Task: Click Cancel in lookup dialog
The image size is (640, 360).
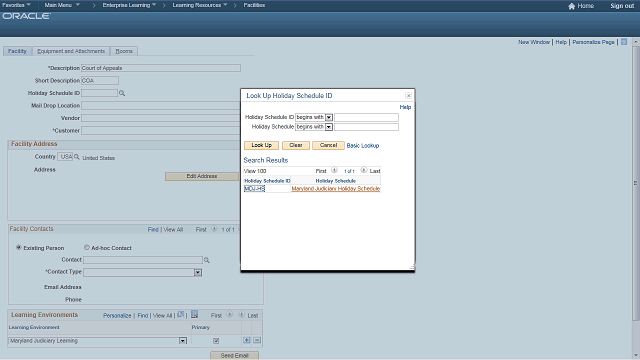Action: coord(328,145)
